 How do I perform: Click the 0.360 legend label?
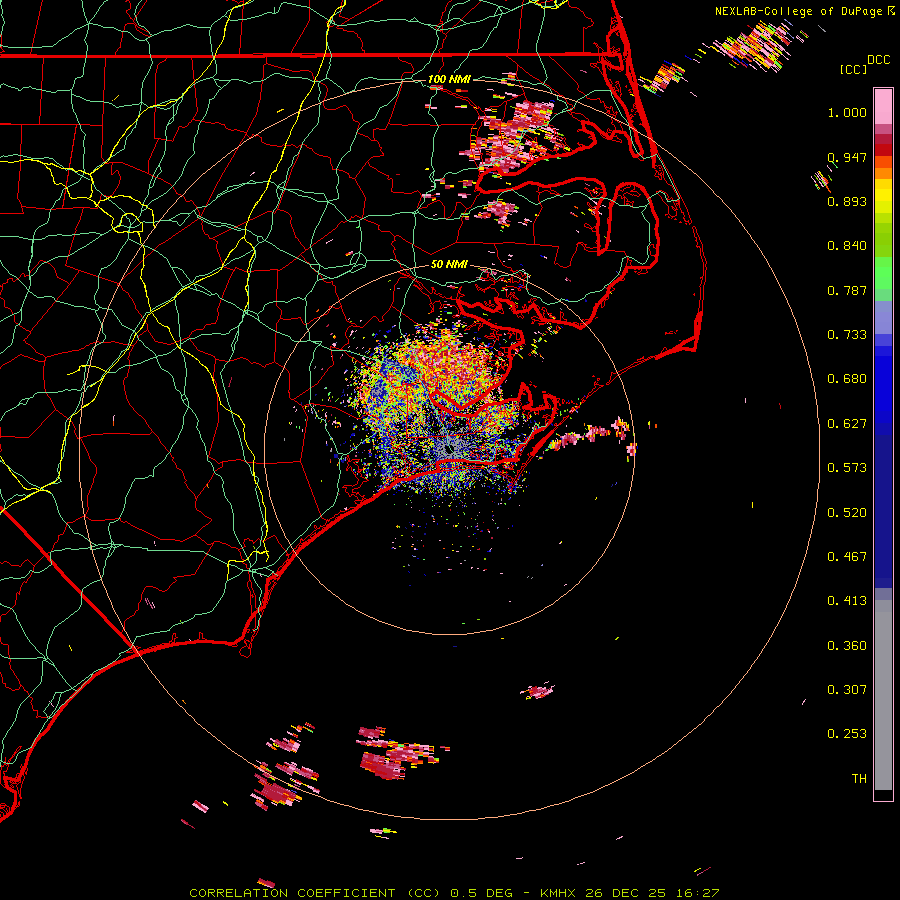point(847,646)
